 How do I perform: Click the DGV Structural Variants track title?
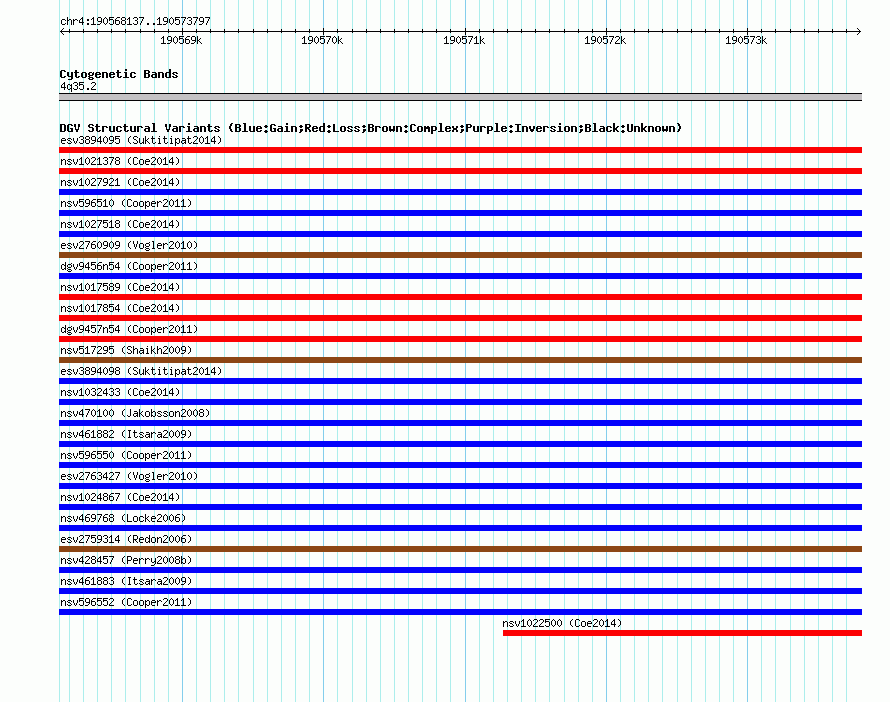[x=370, y=128]
